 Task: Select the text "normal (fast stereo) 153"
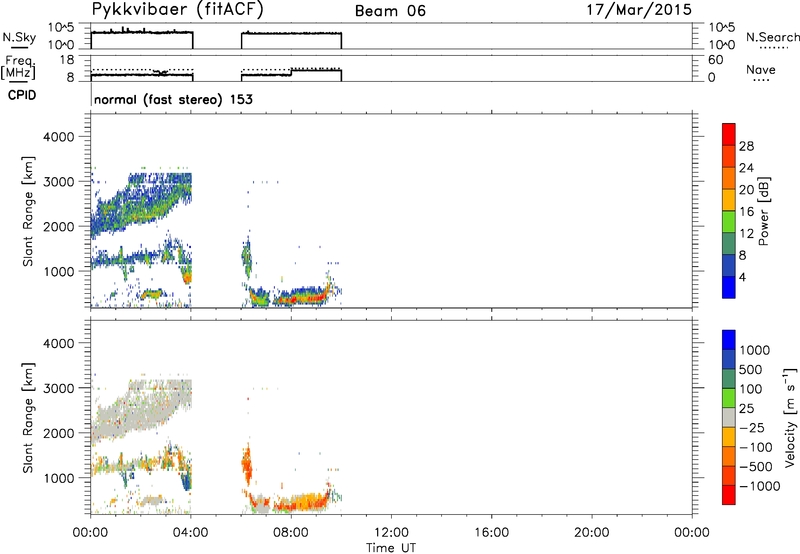coord(173,99)
